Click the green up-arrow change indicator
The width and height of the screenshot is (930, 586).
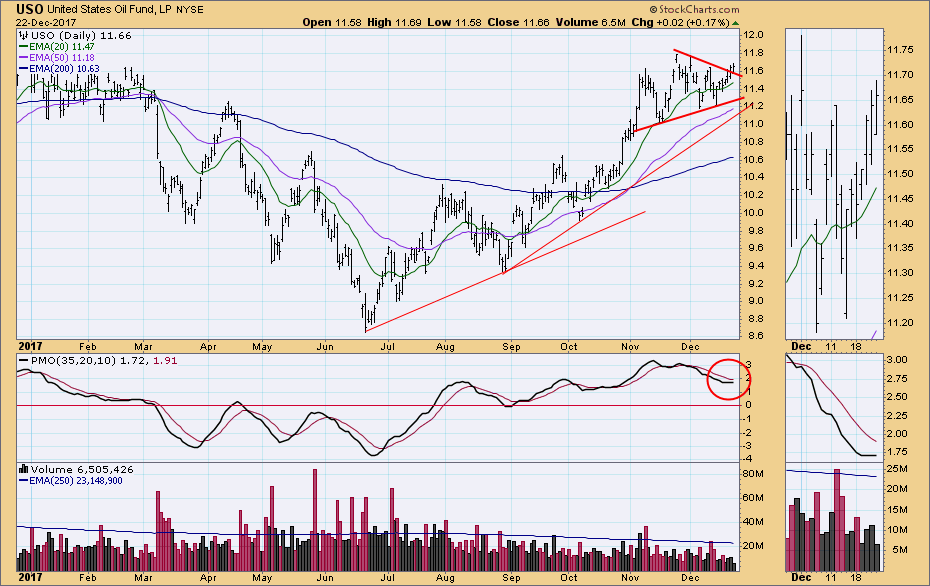pyautogui.click(x=735, y=23)
